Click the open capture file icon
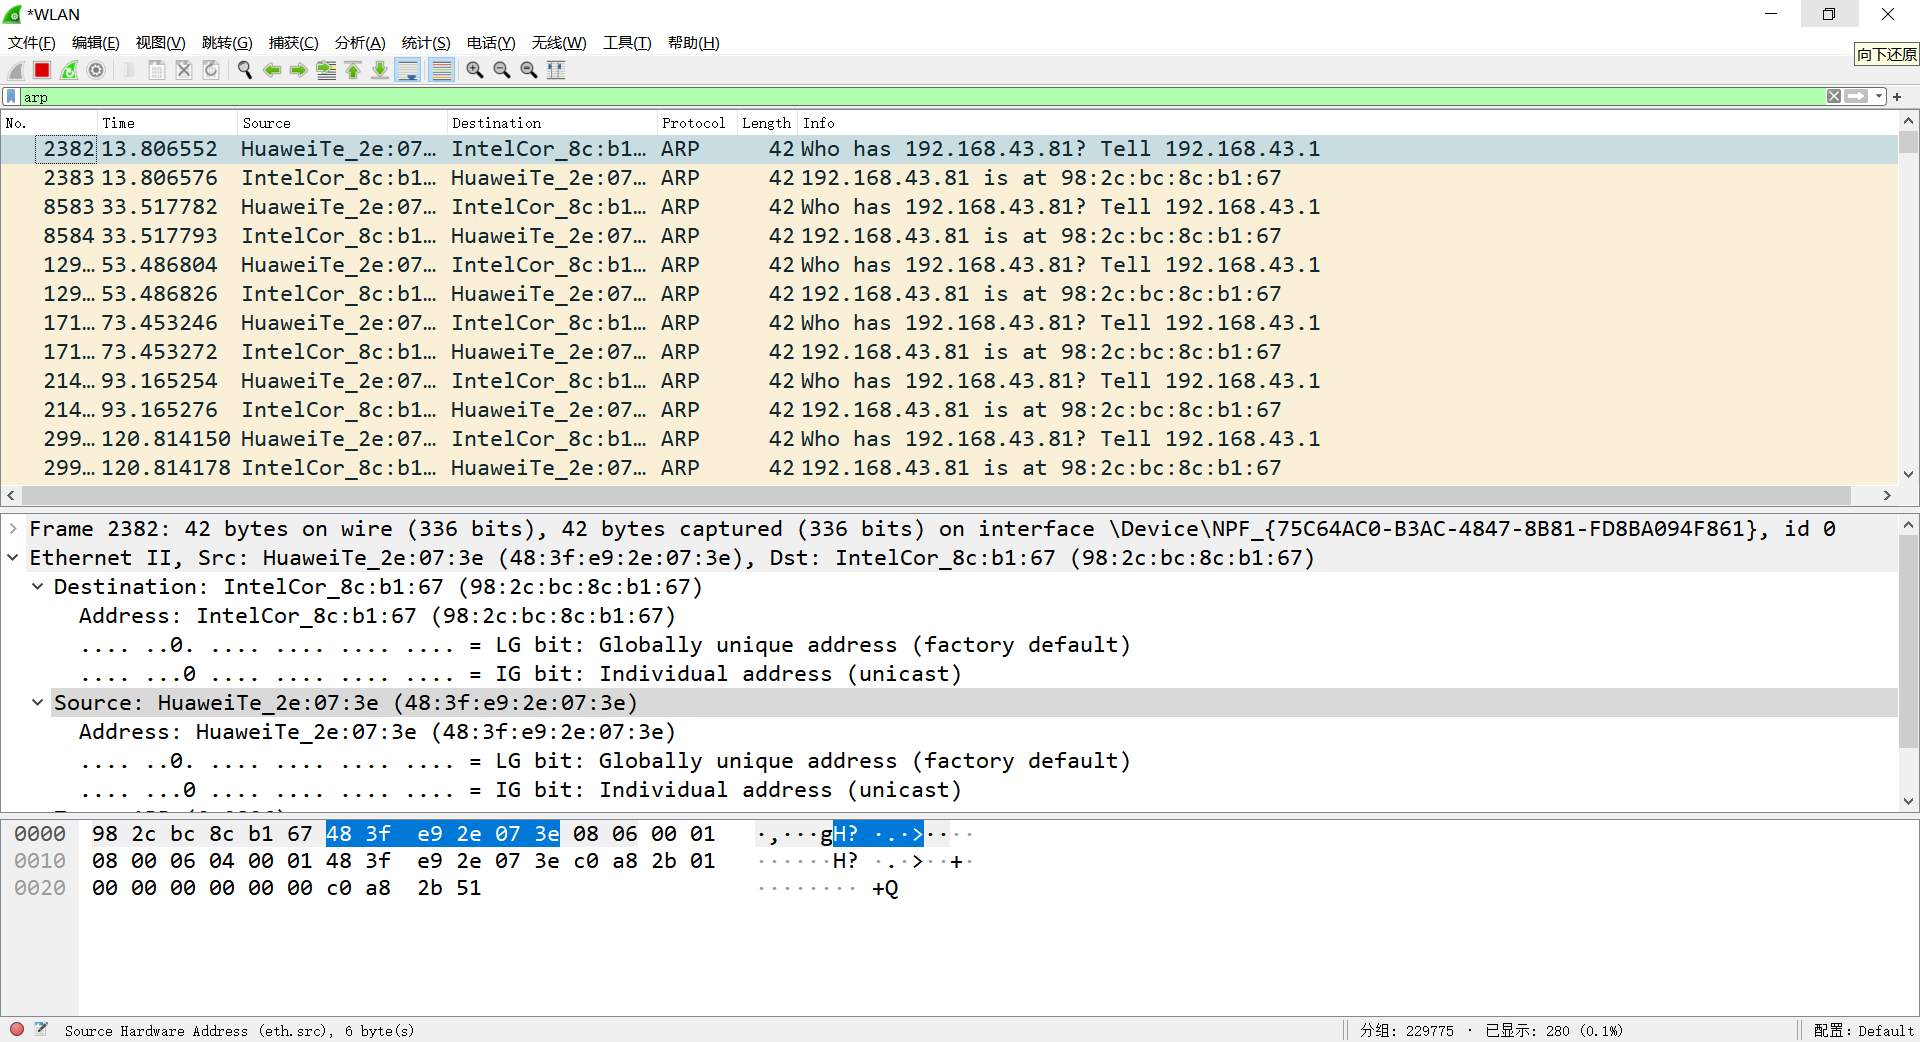The image size is (1920, 1042). [x=129, y=70]
